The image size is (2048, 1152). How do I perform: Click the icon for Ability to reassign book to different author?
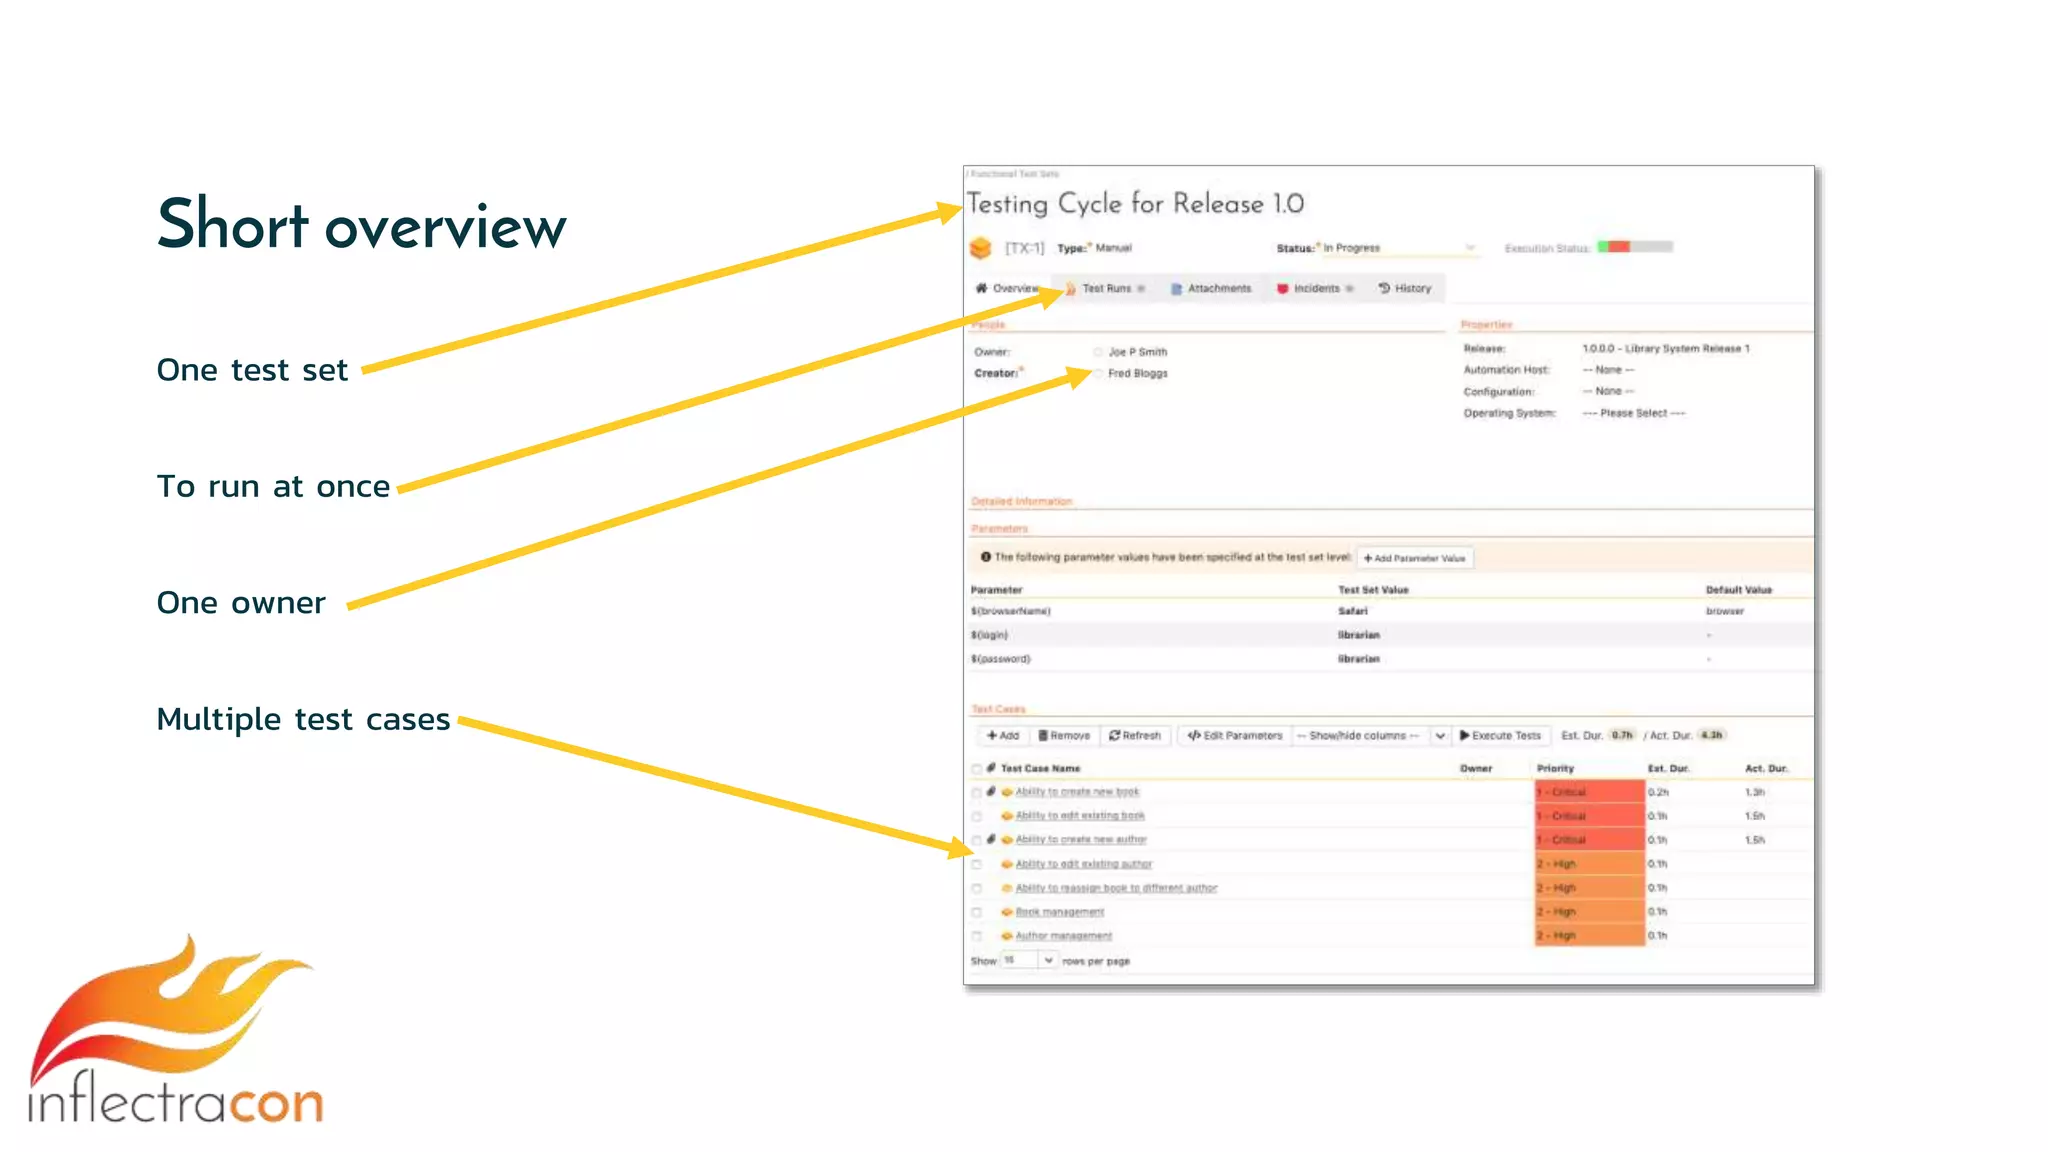[x=1007, y=888]
